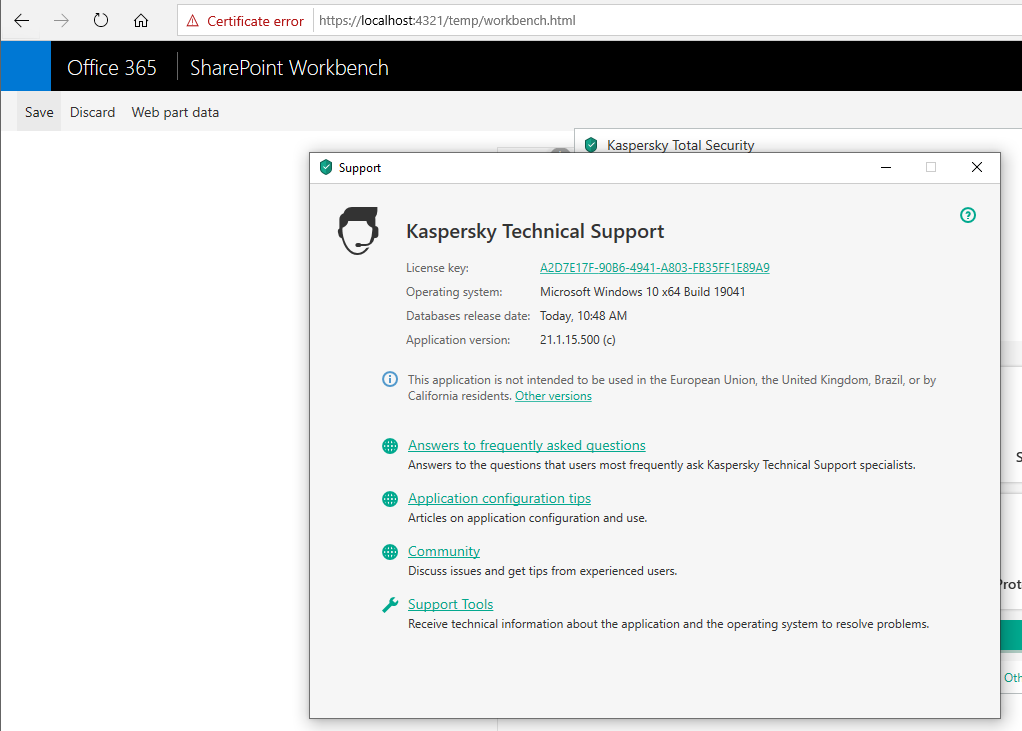Open the license key link

pos(654,268)
